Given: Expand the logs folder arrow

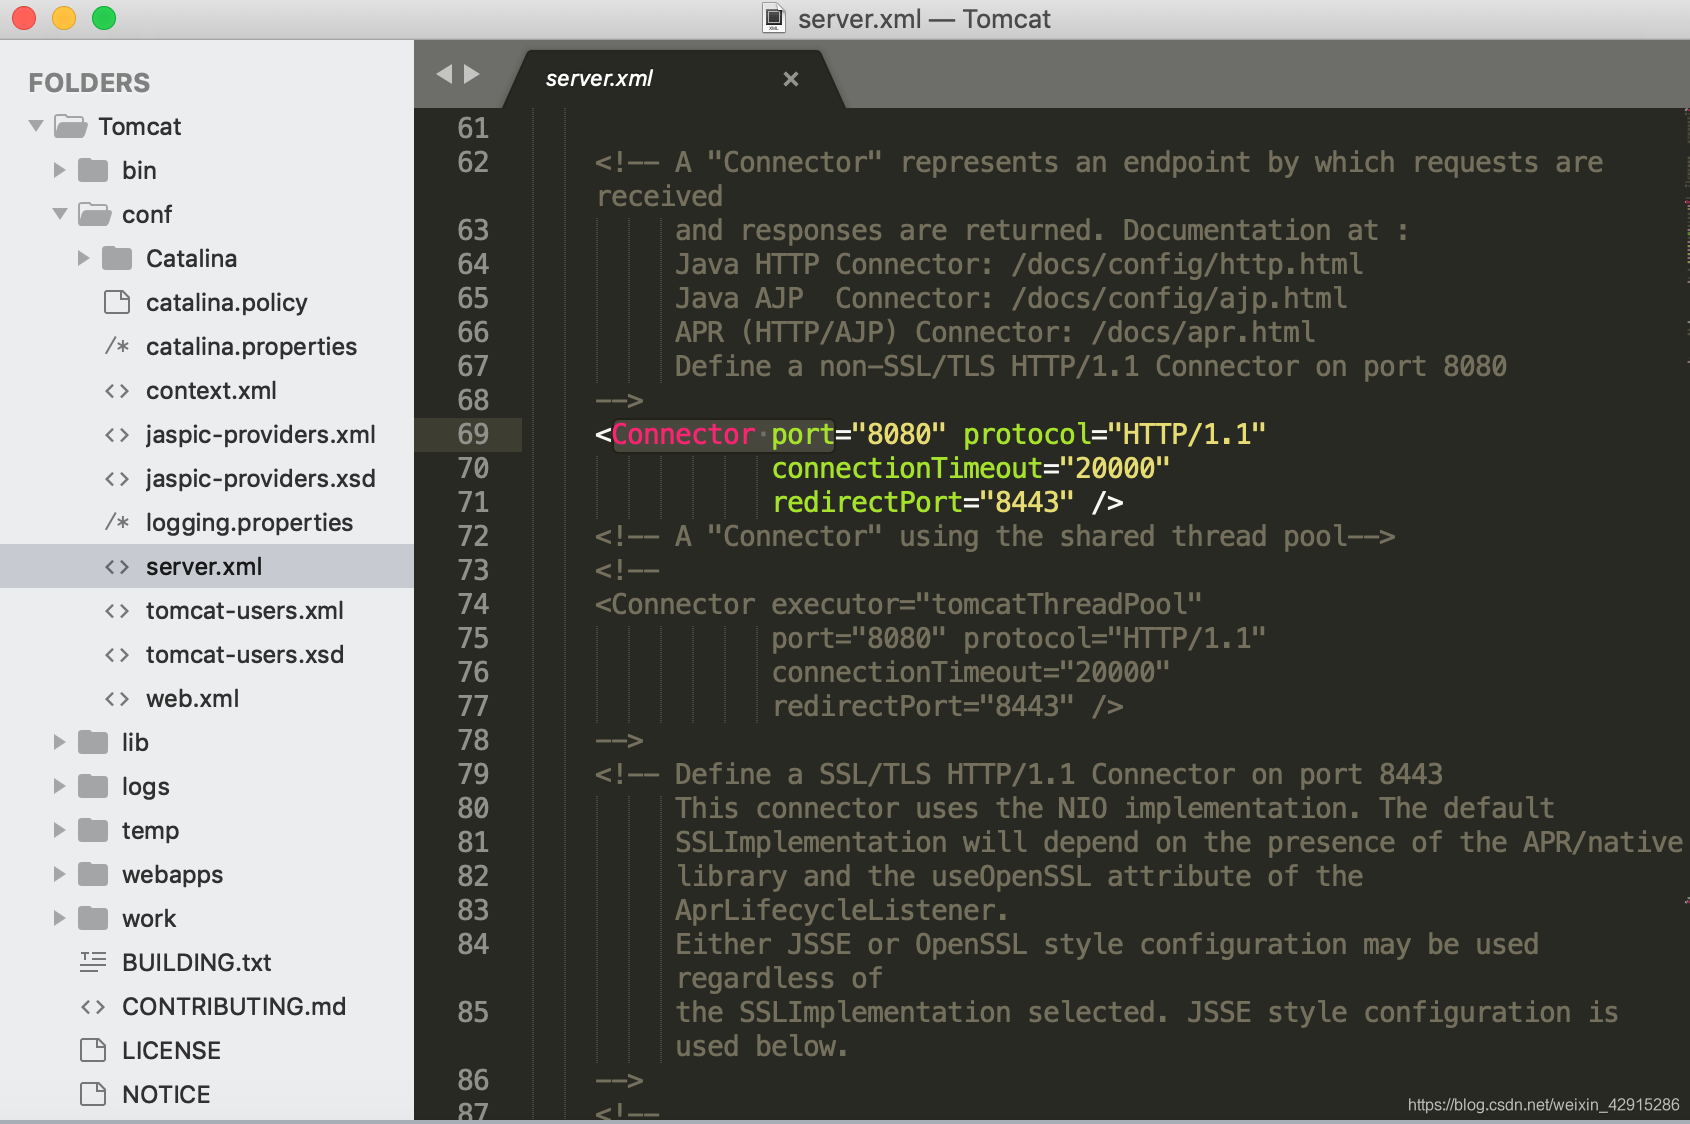Looking at the screenshot, I should [59, 786].
